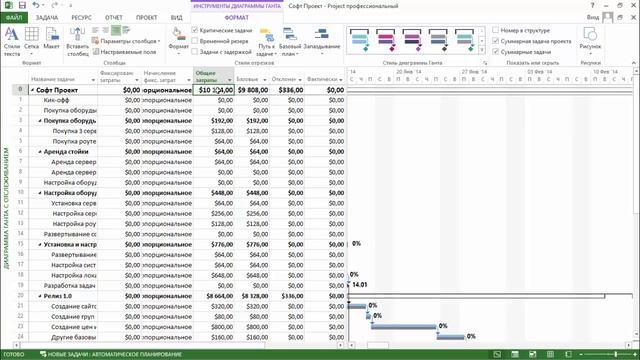Image resolution: width=640 pixels, height=360 pixels.
Task: Click align left column icon
Action: click(x=96, y=30)
